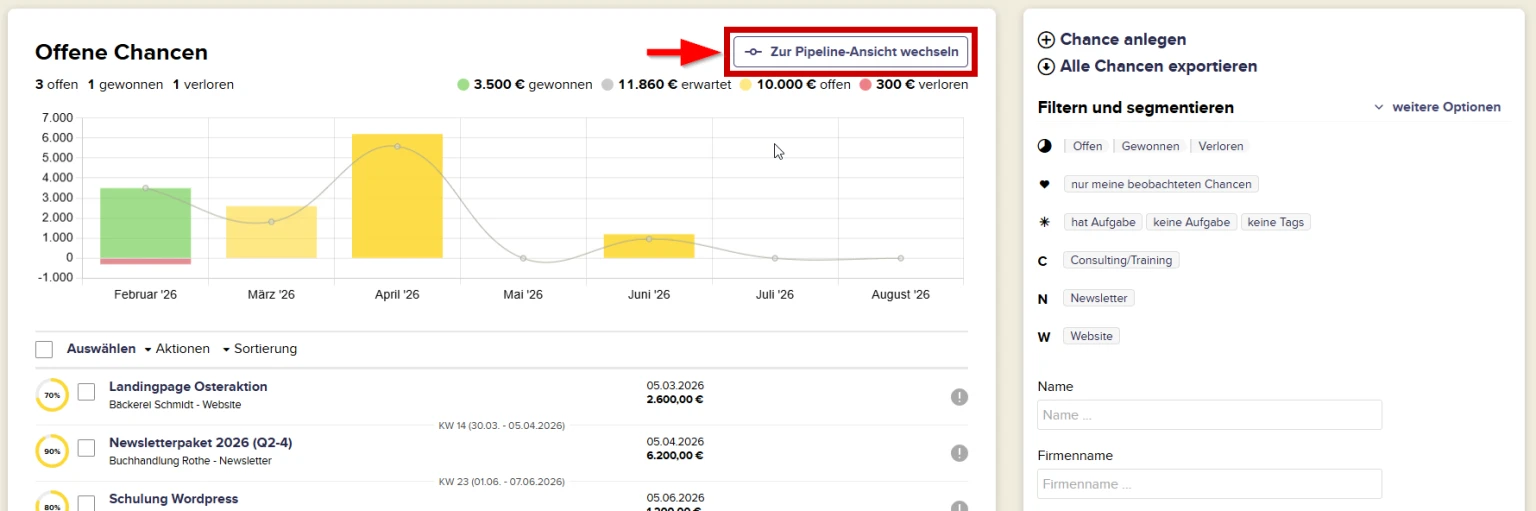Open the Schulung Wordpress chance link
This screenshot has width=1536, height=511.
coord(173,499)
